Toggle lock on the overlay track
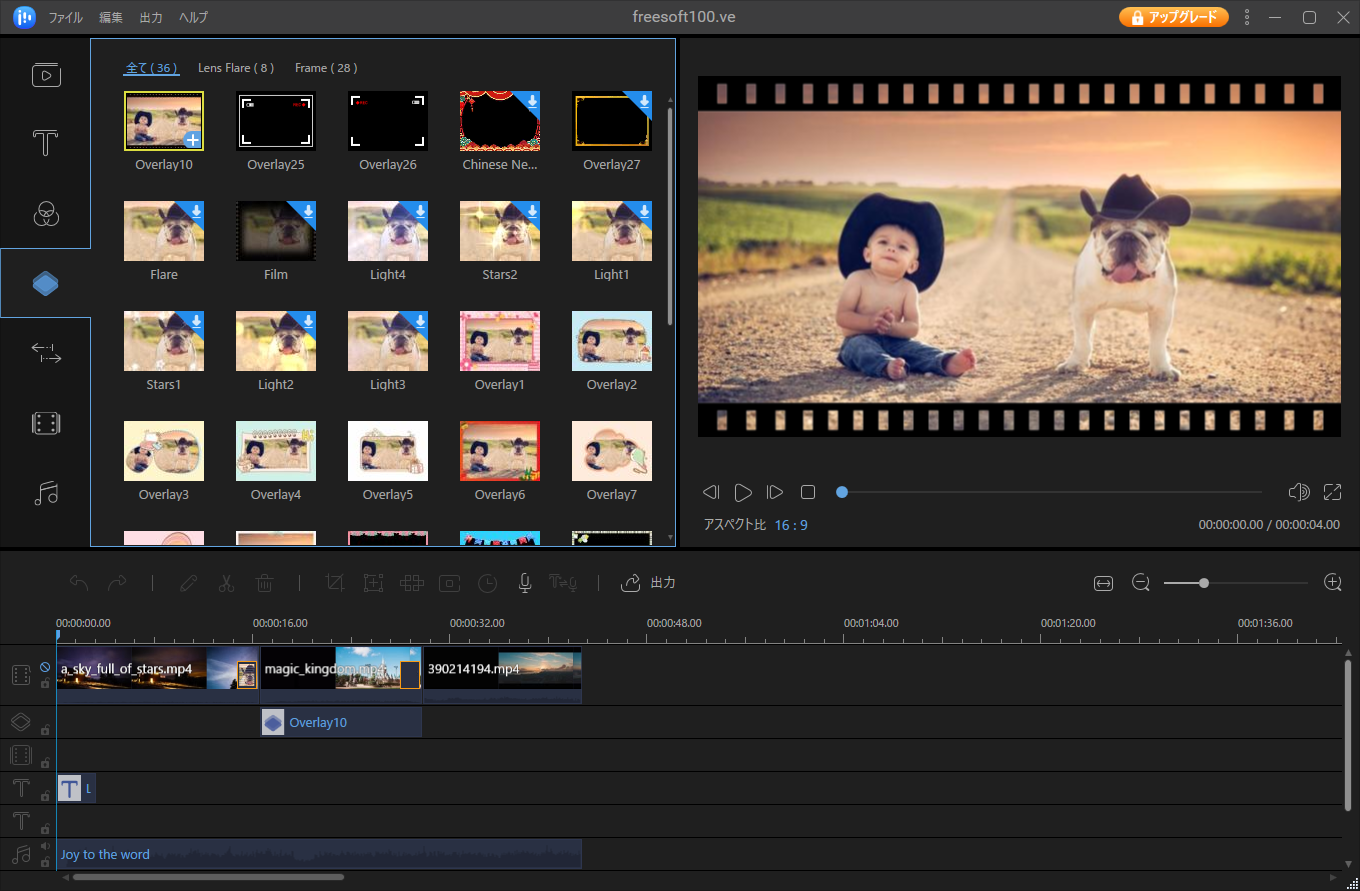The width and height of the screenshot is (1360, 891). (x=45, y=730)
